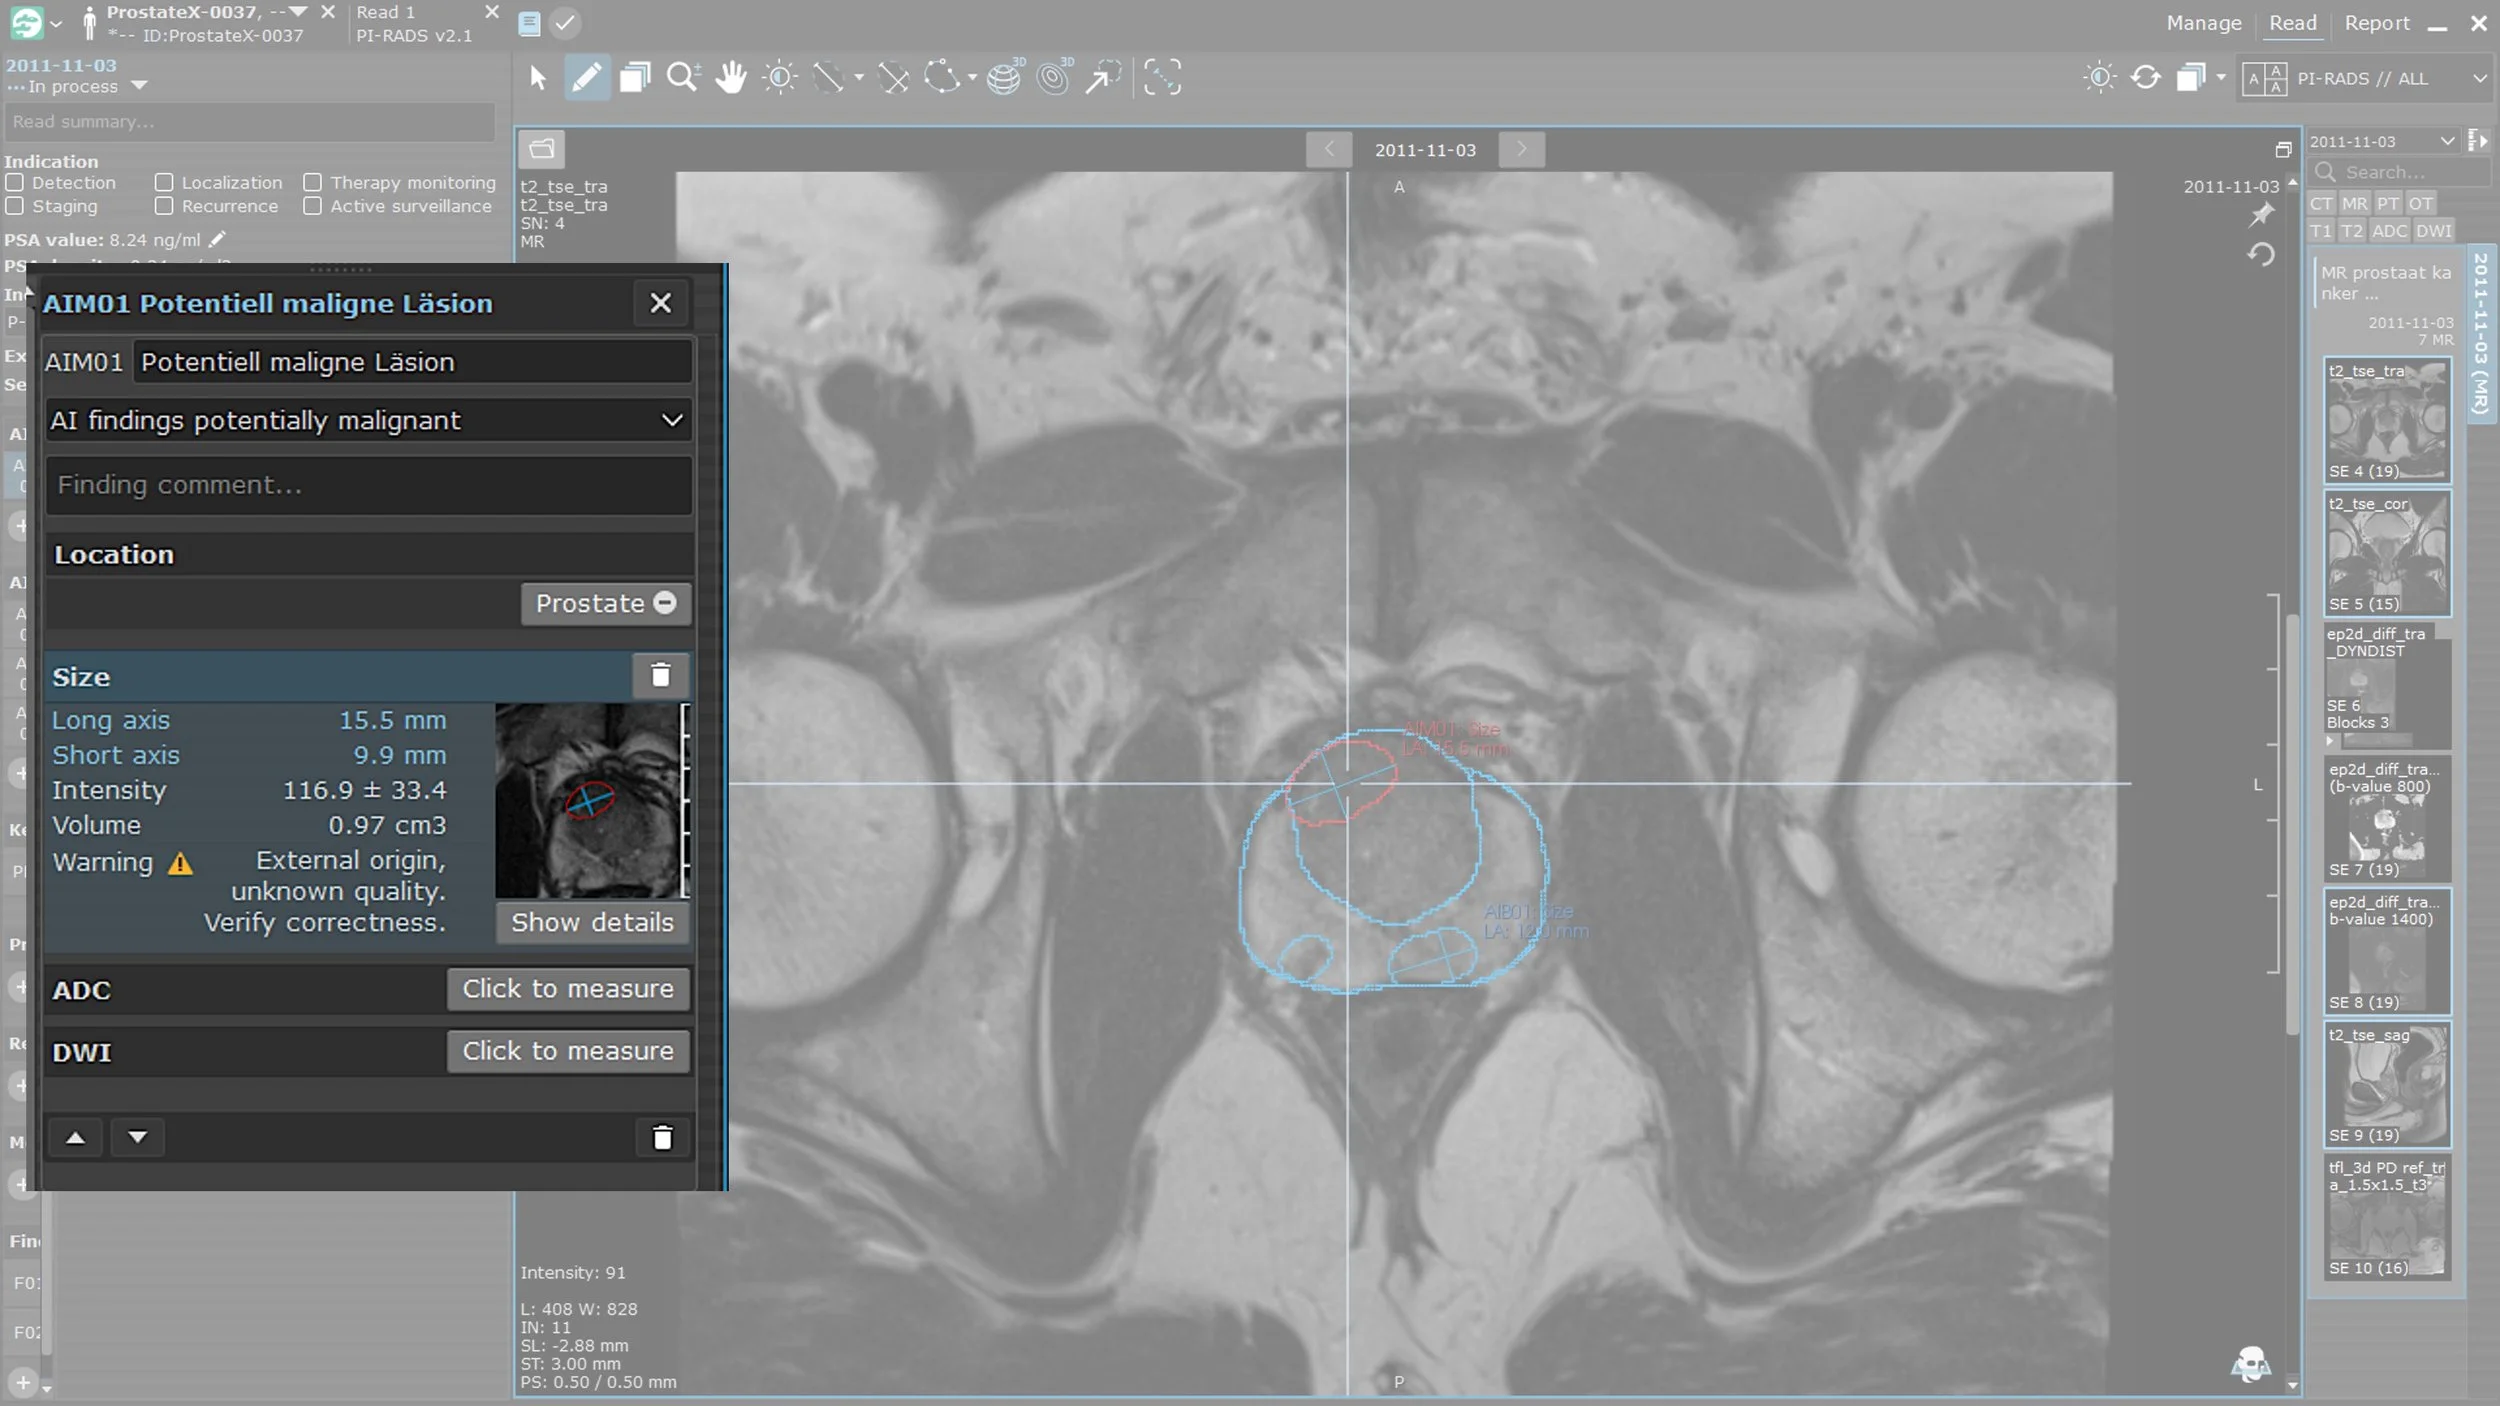
Task: Click the Show details button
Action: (592, 922)
